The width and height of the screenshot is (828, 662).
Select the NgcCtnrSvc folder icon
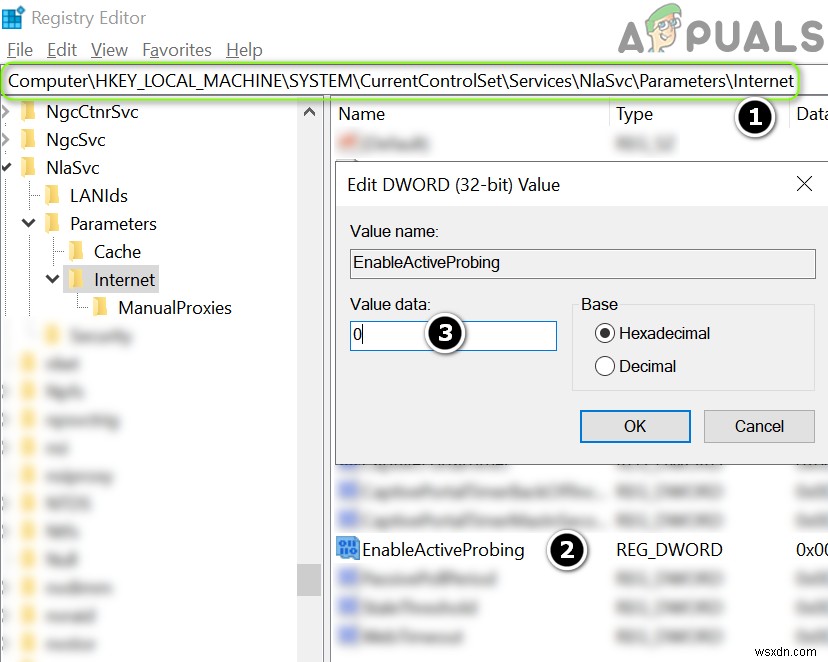point(28,111)
